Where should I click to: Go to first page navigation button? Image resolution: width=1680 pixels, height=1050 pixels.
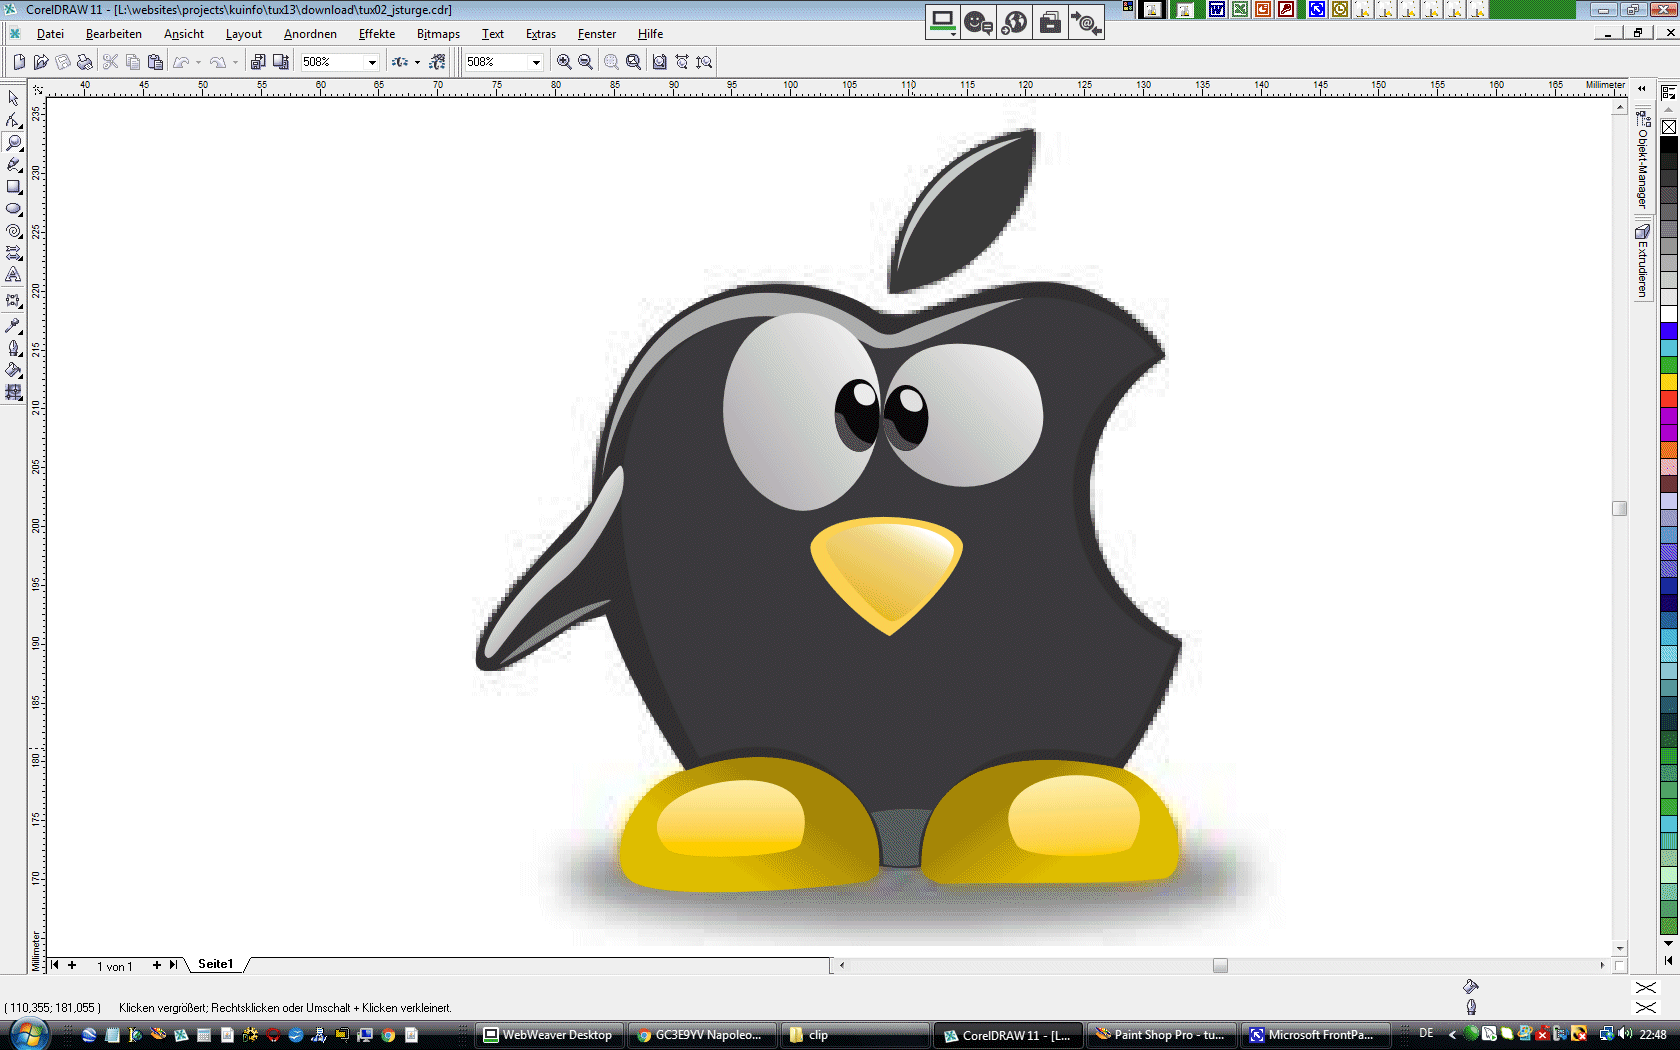pyautogui.click(x=54, y=965)
